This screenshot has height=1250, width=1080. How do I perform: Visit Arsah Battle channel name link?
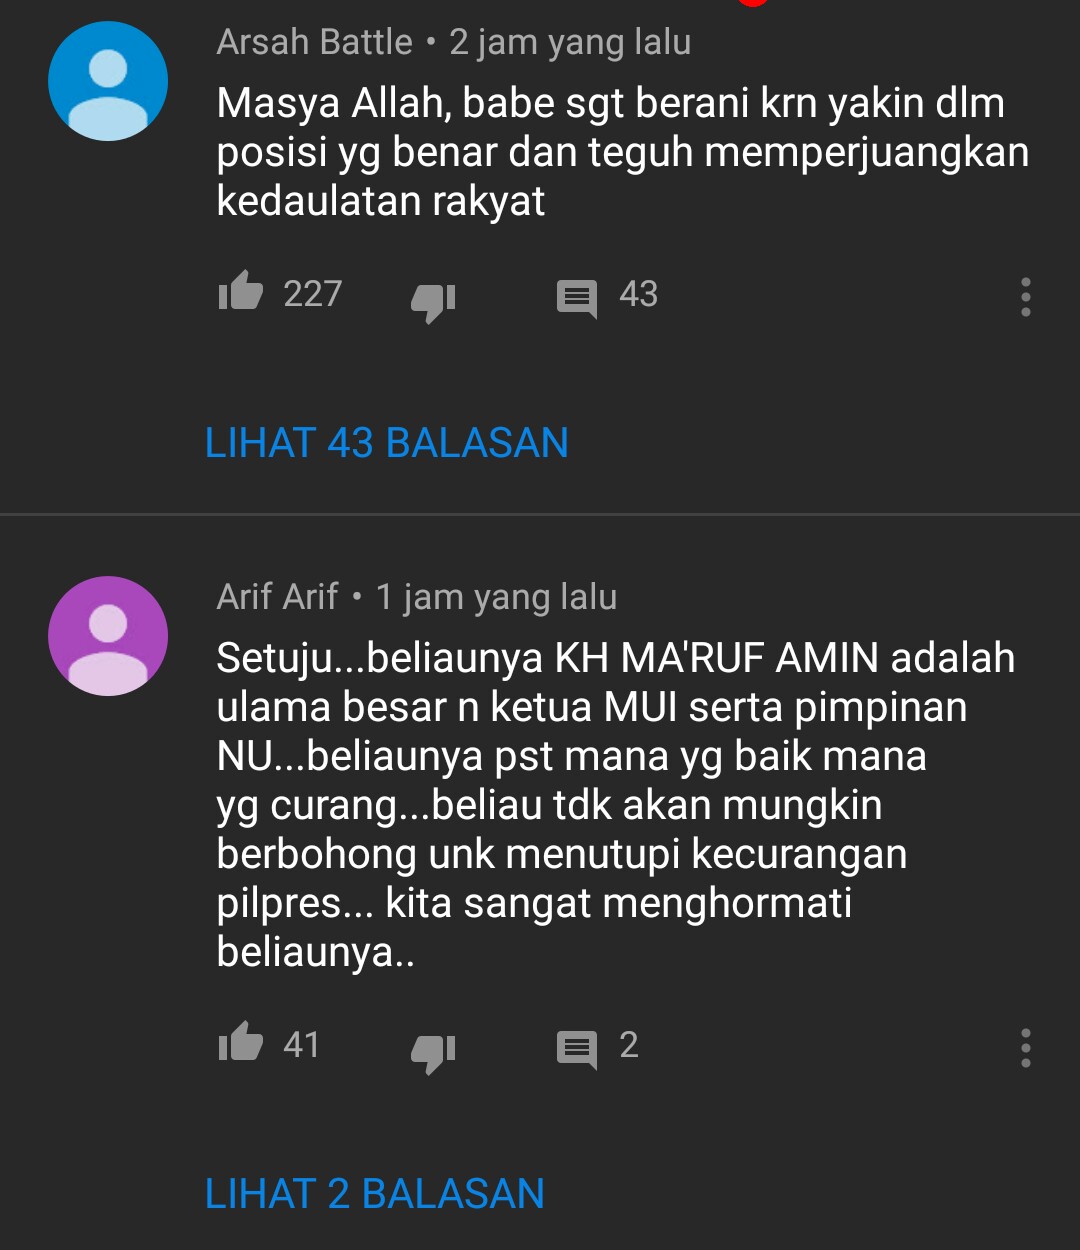click(314, 42)
